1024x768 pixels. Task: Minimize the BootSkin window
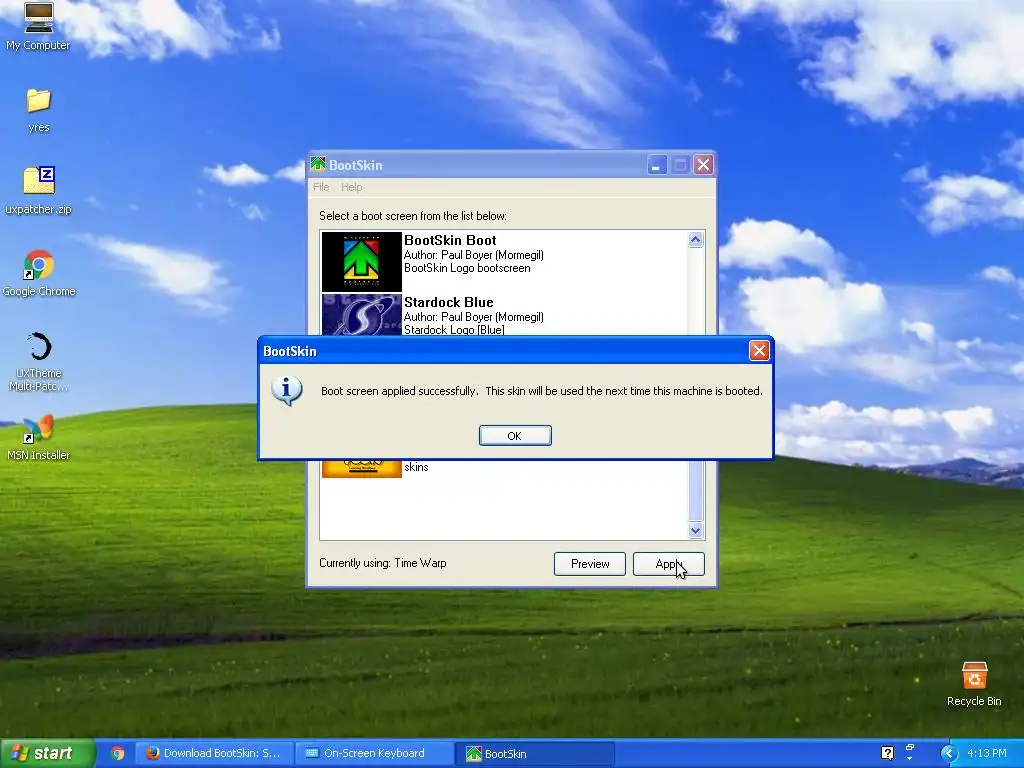tap(657, 165)
